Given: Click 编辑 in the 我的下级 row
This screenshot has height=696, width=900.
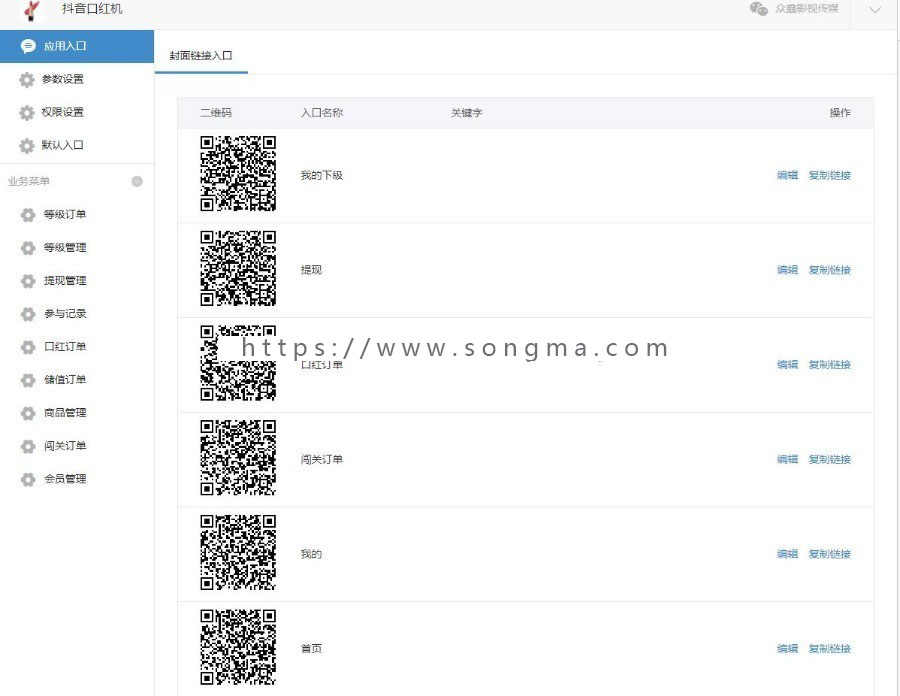Looking at the screenshot, I should coord(788,175).
